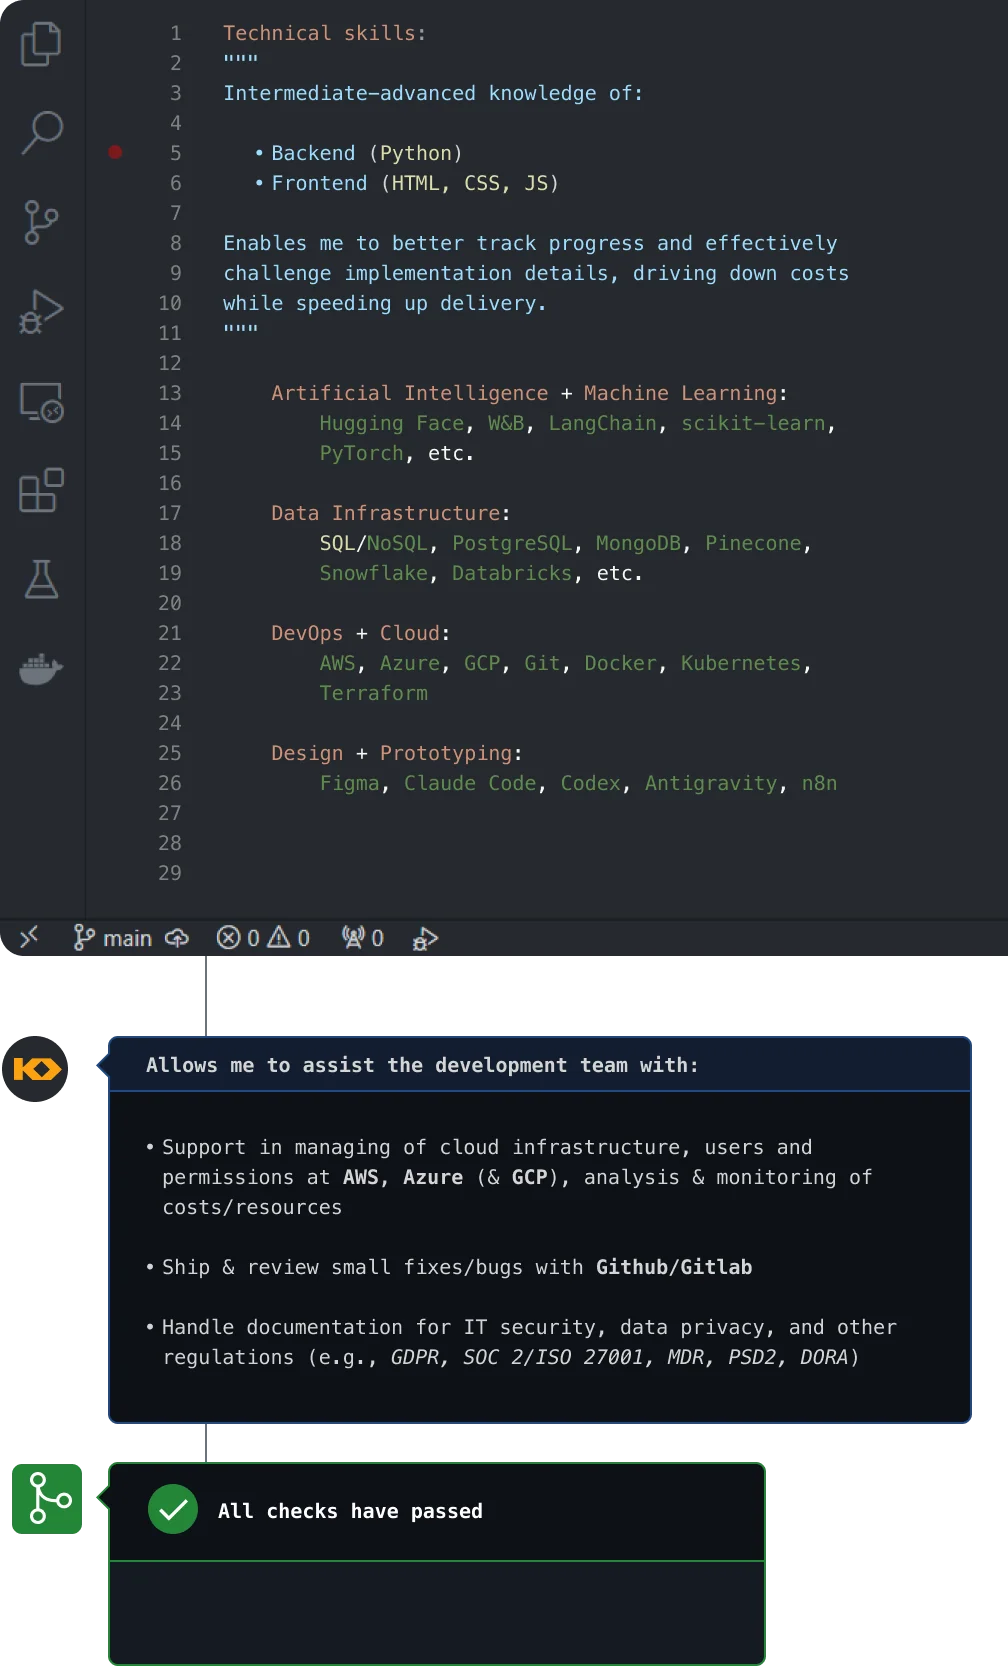Click the green git merge icon

[47, 1499]
